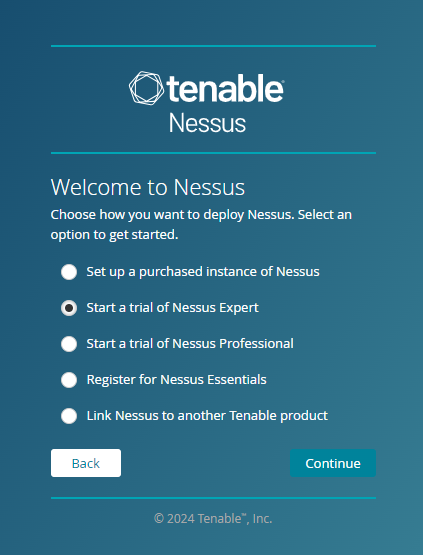Viewport: 423px width, 555px height.
Task: Click the 'Welcome to Nessus' heading
Action: pos(148,187)
